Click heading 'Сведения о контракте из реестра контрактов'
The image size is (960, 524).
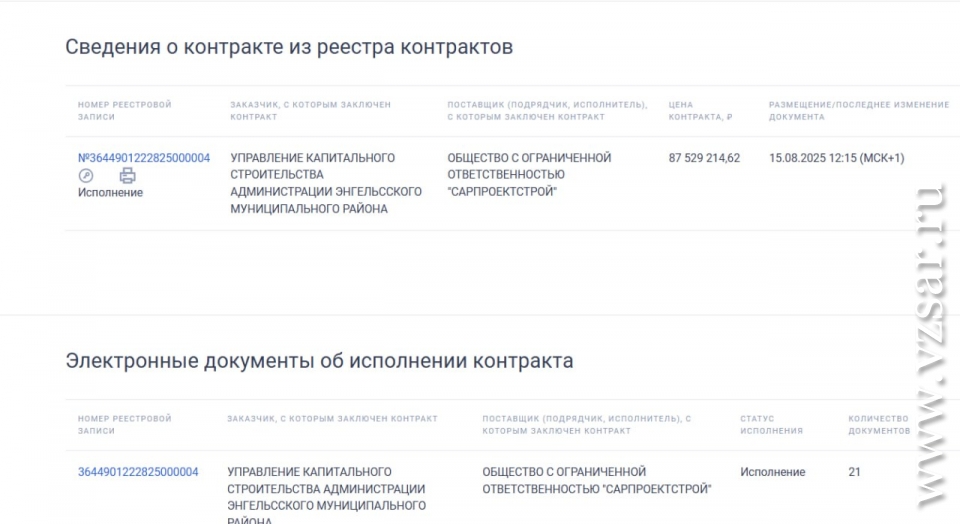point(289,47)
